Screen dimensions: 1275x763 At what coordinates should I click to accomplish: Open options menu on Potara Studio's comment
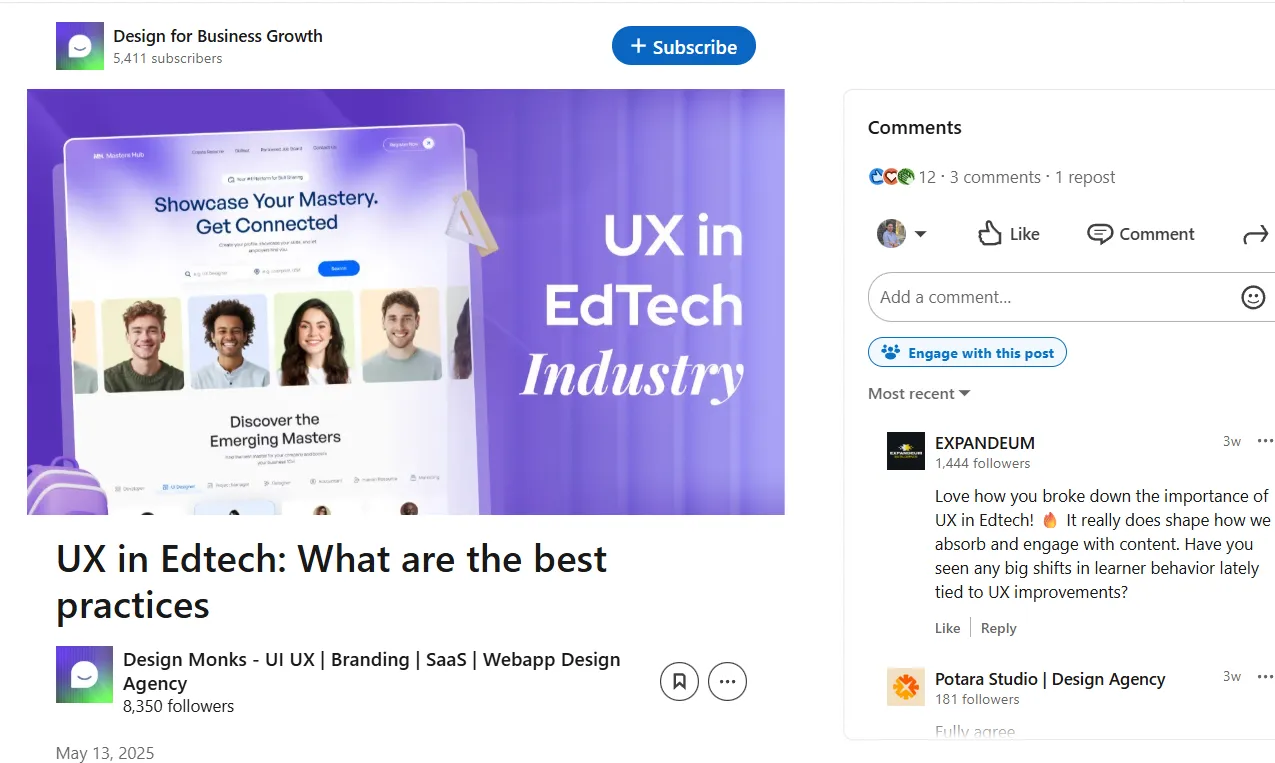(x=1265, y=676)
